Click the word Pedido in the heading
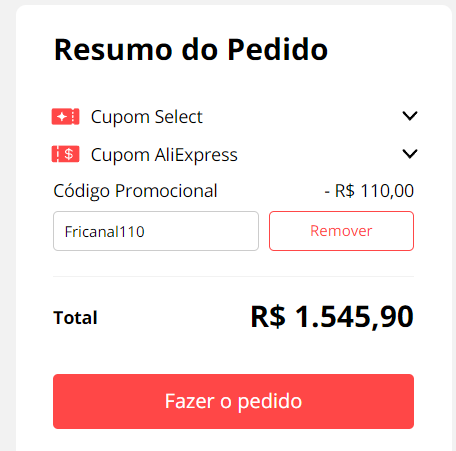 click(x=278, y=50)
